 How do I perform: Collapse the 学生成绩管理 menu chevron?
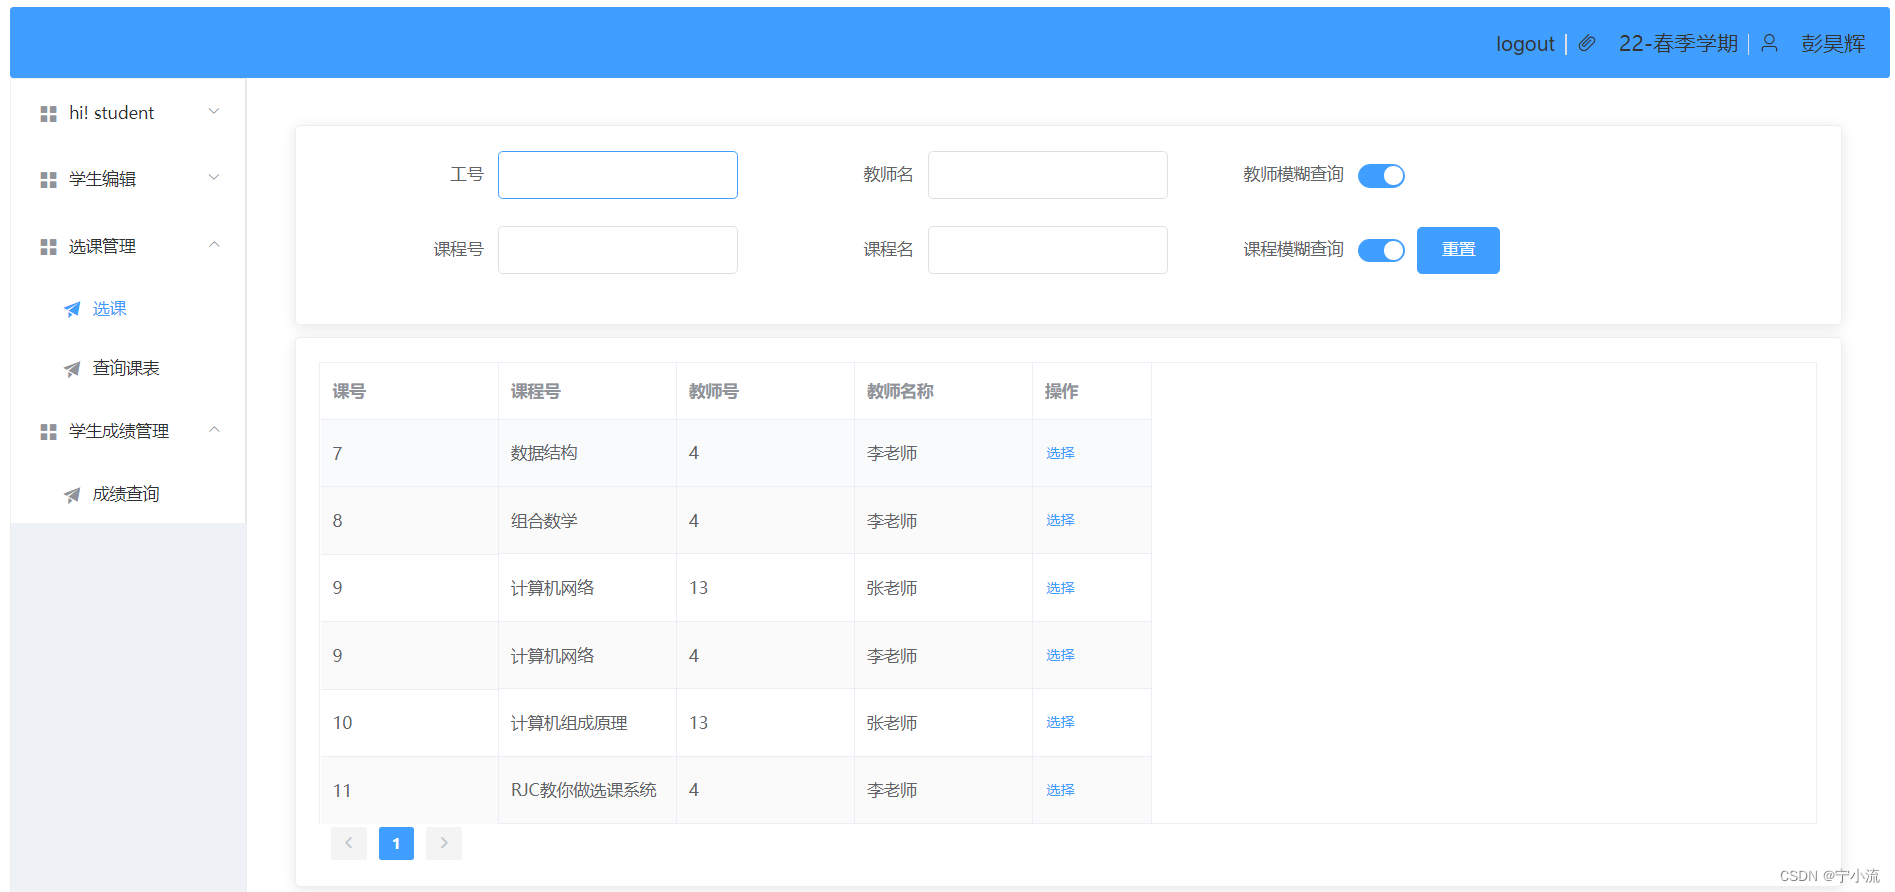[214, 429]
